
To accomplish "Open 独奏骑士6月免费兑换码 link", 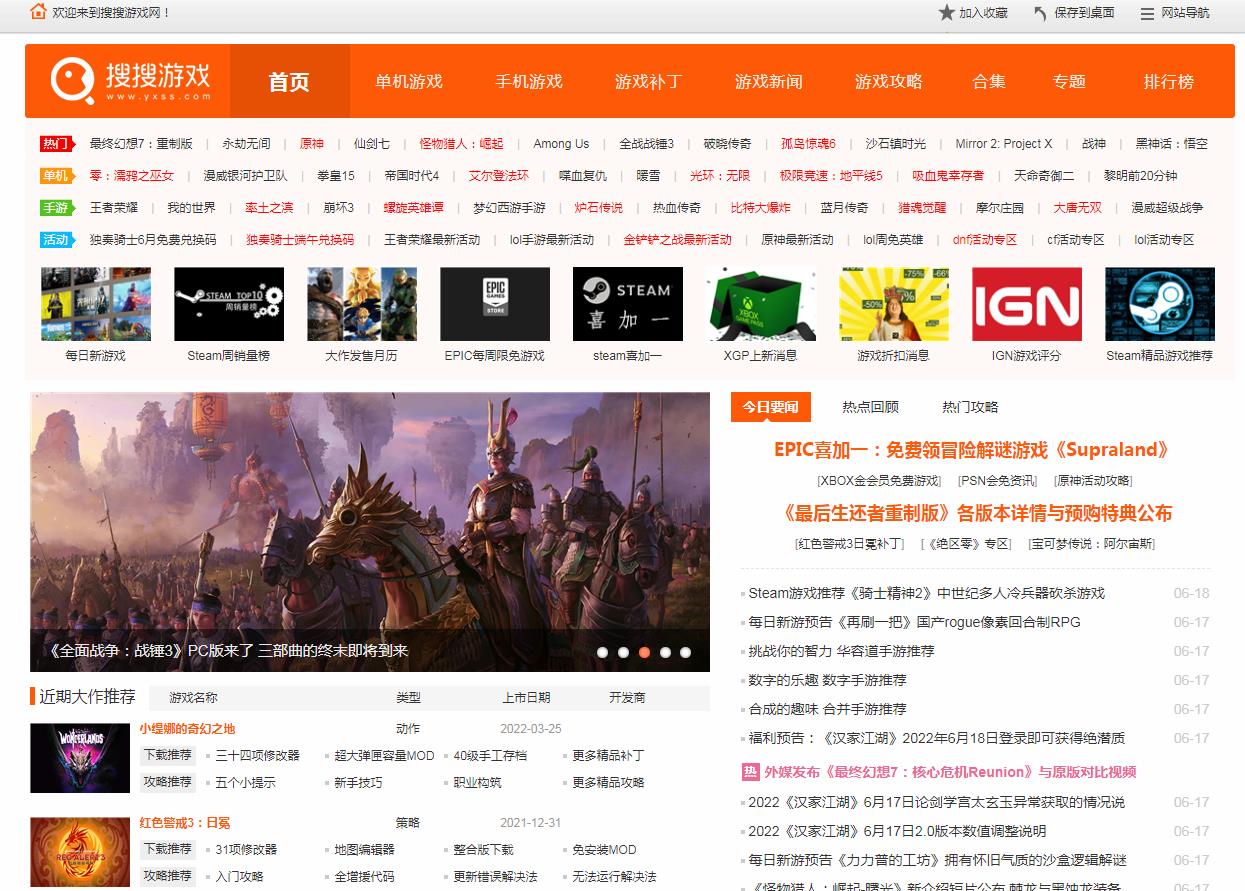I will click(153, 240).
